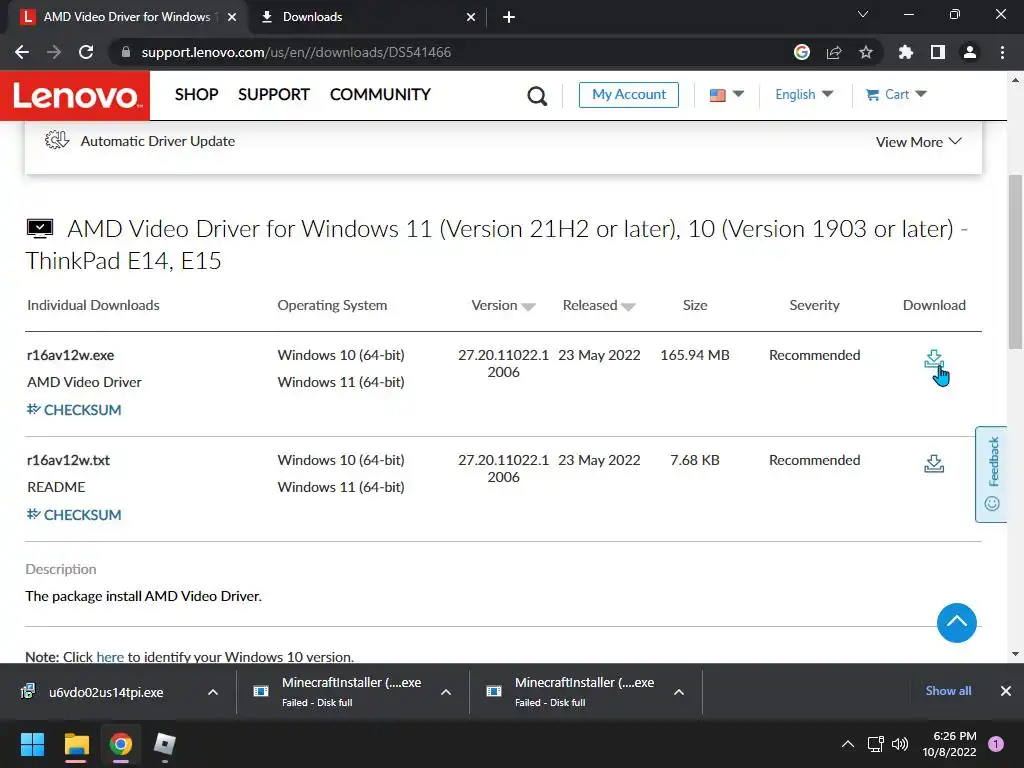Open the notification badge in taskbar
The height and width of the screenshot is (768, 1024).
(x=996, y=744)
